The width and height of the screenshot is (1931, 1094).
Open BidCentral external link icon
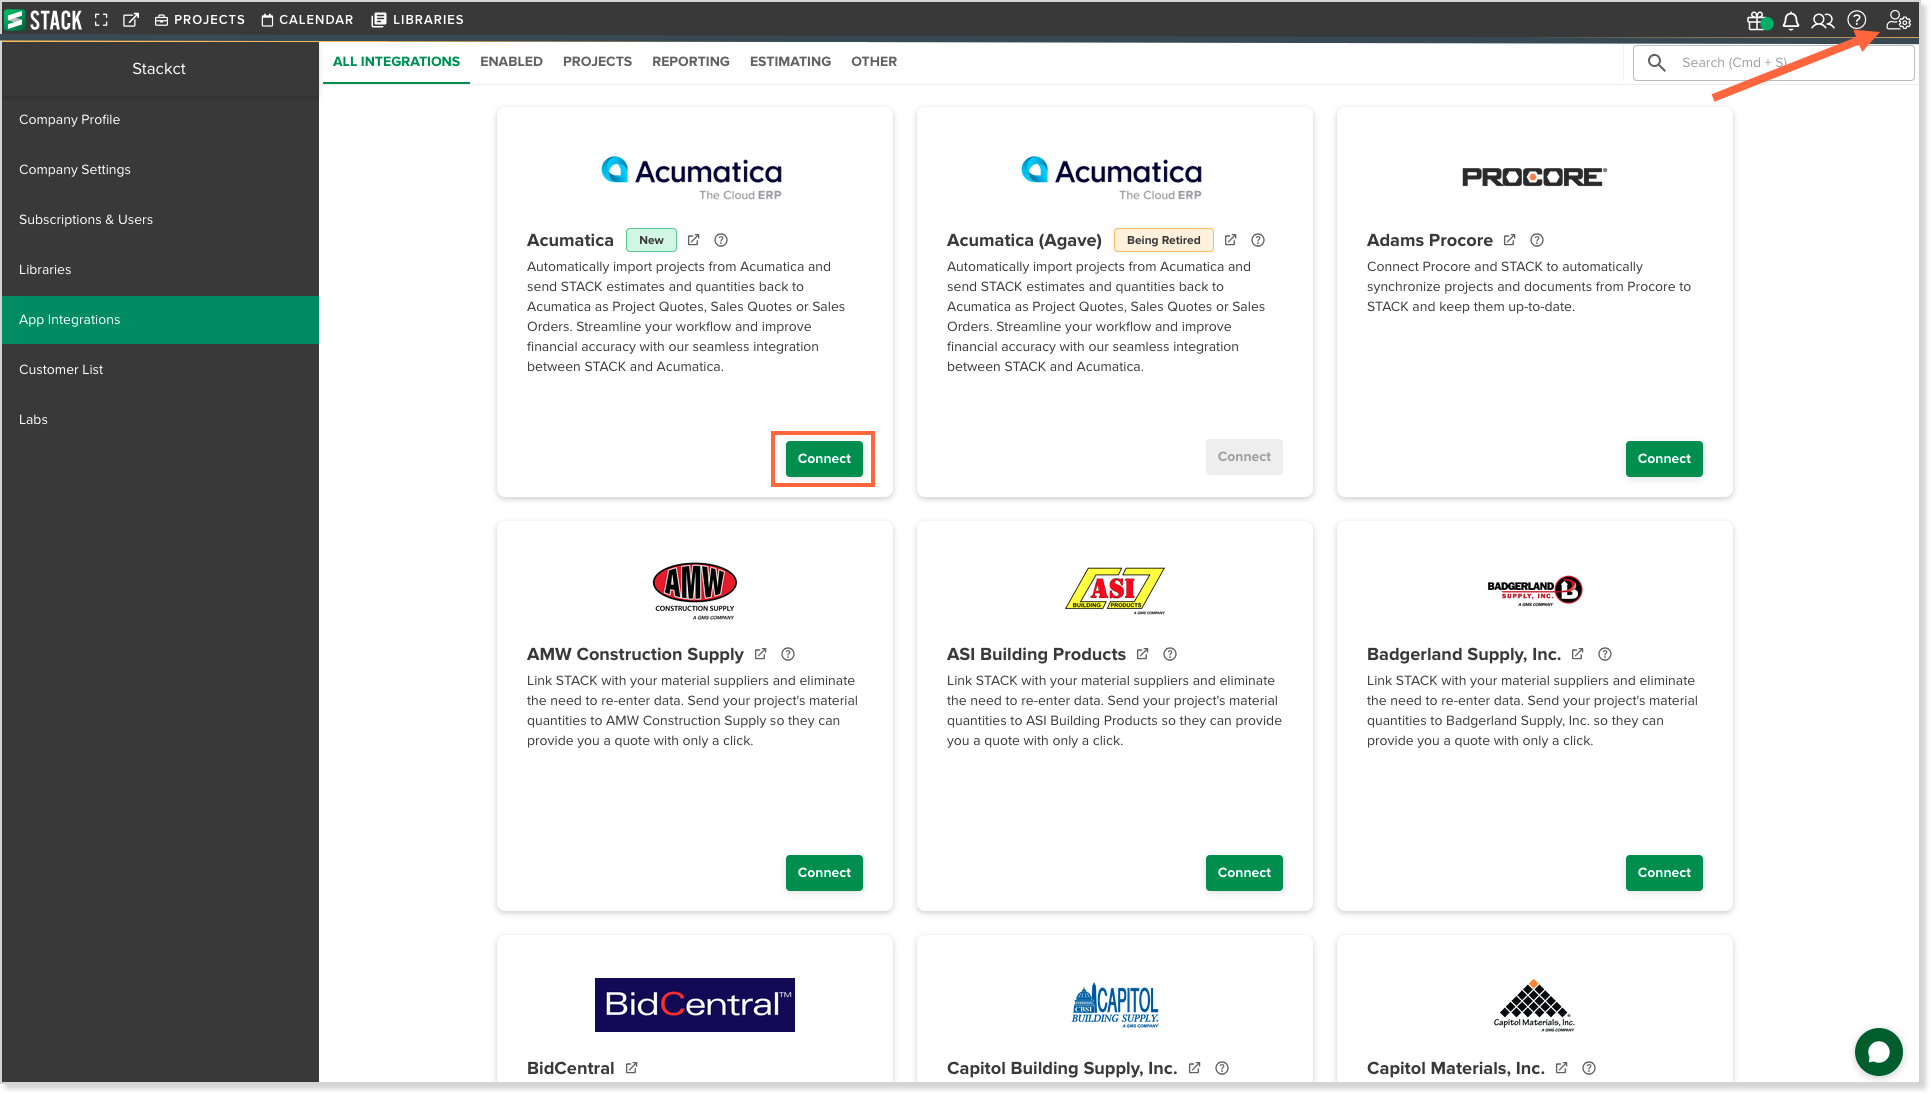pyautogui.click(x=631, y=1068)
